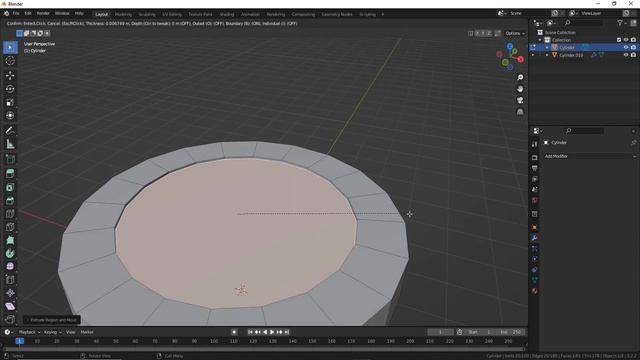Hide the Cylinder object in viewport
The height and width of the screenshot is (360, 640).
coord(626,47)
